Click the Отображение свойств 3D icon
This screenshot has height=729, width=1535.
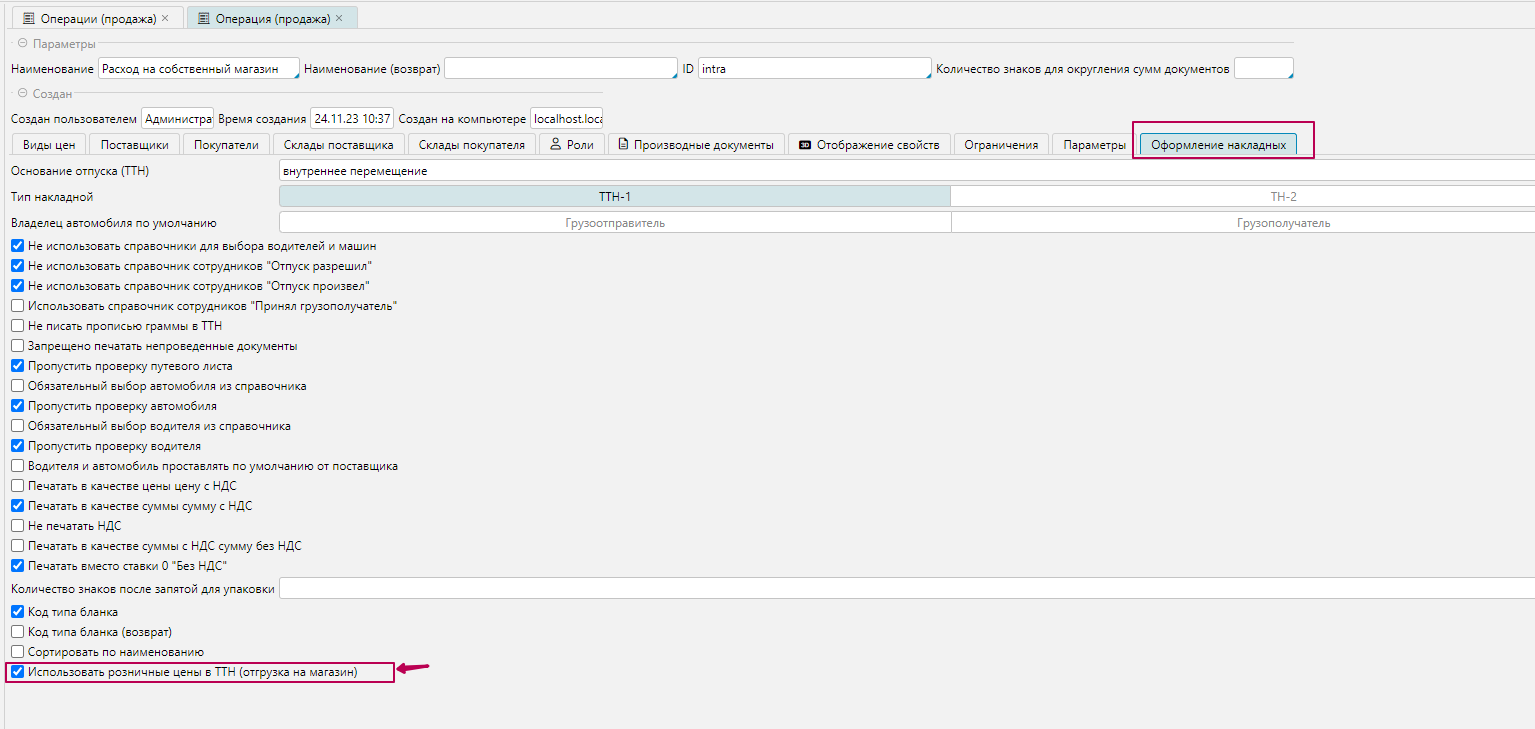coord(805,145)
